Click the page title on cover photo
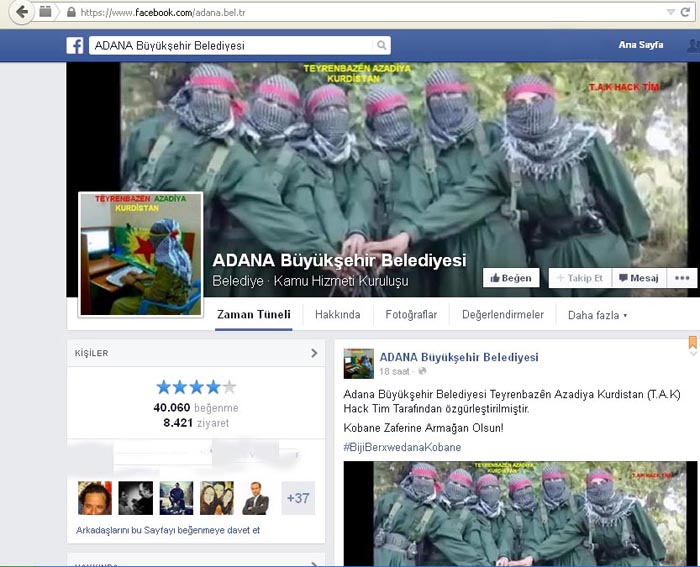Image resolution: width=700 pixels, height=567 pixels. pos(339,260)
